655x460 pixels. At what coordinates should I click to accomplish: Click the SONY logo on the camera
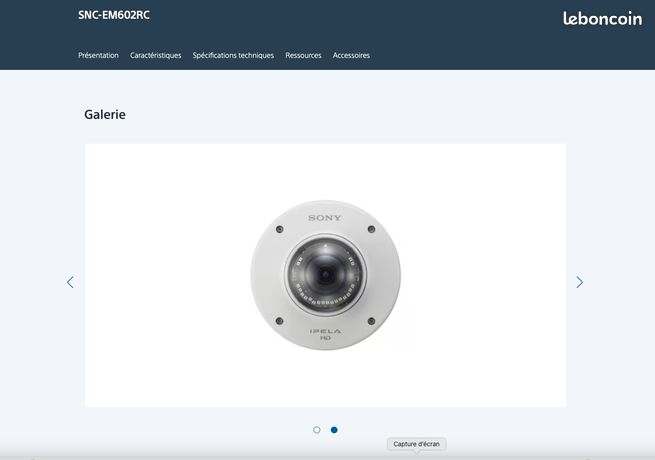pyautogui.click(x=325, y=218)
